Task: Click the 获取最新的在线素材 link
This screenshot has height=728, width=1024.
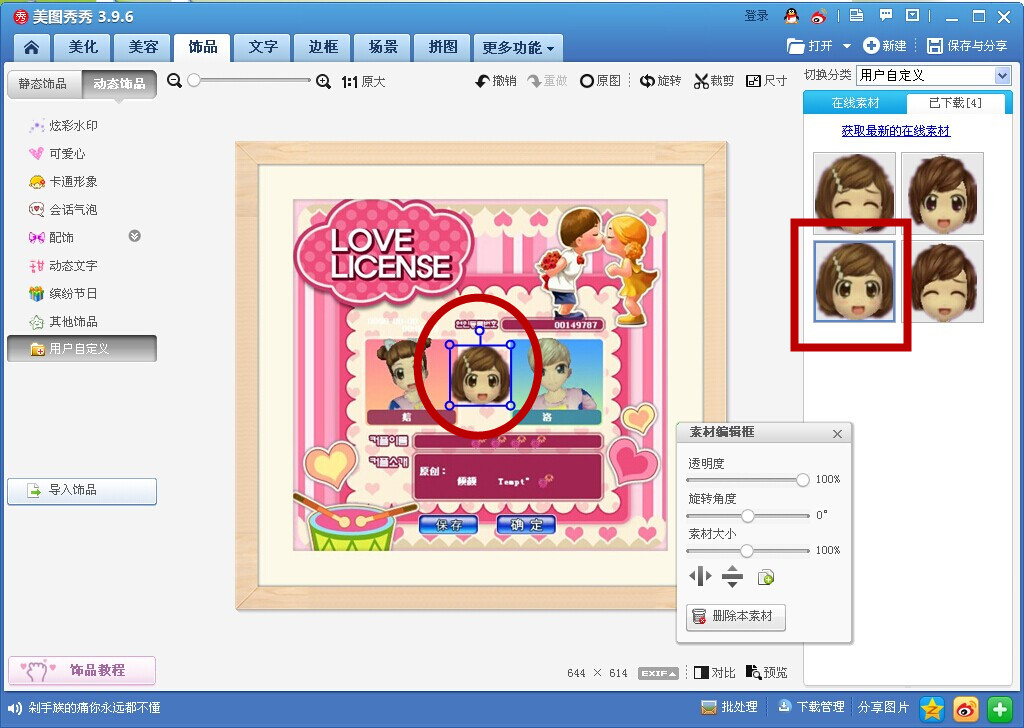Action: (x=895, y=131)
